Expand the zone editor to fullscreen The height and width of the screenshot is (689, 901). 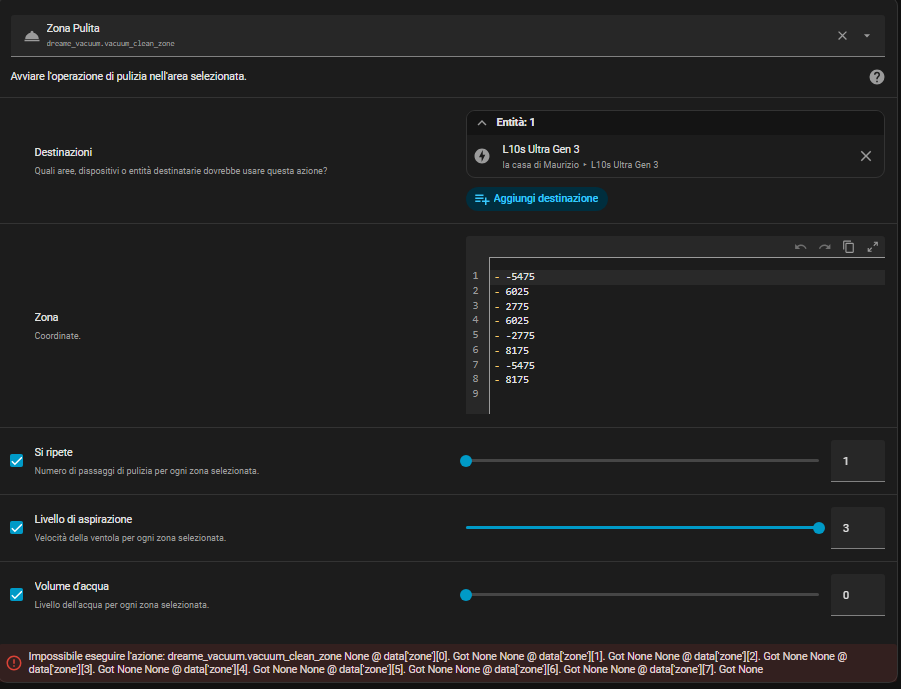point(872,247)
